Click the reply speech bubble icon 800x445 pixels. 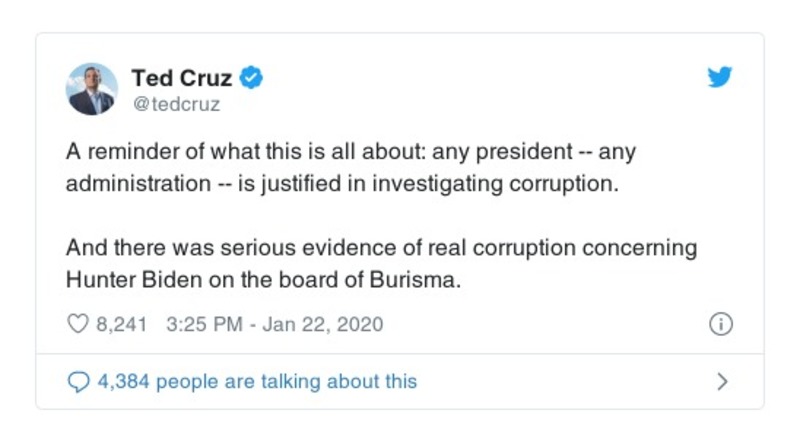click(x=77, y=381)
